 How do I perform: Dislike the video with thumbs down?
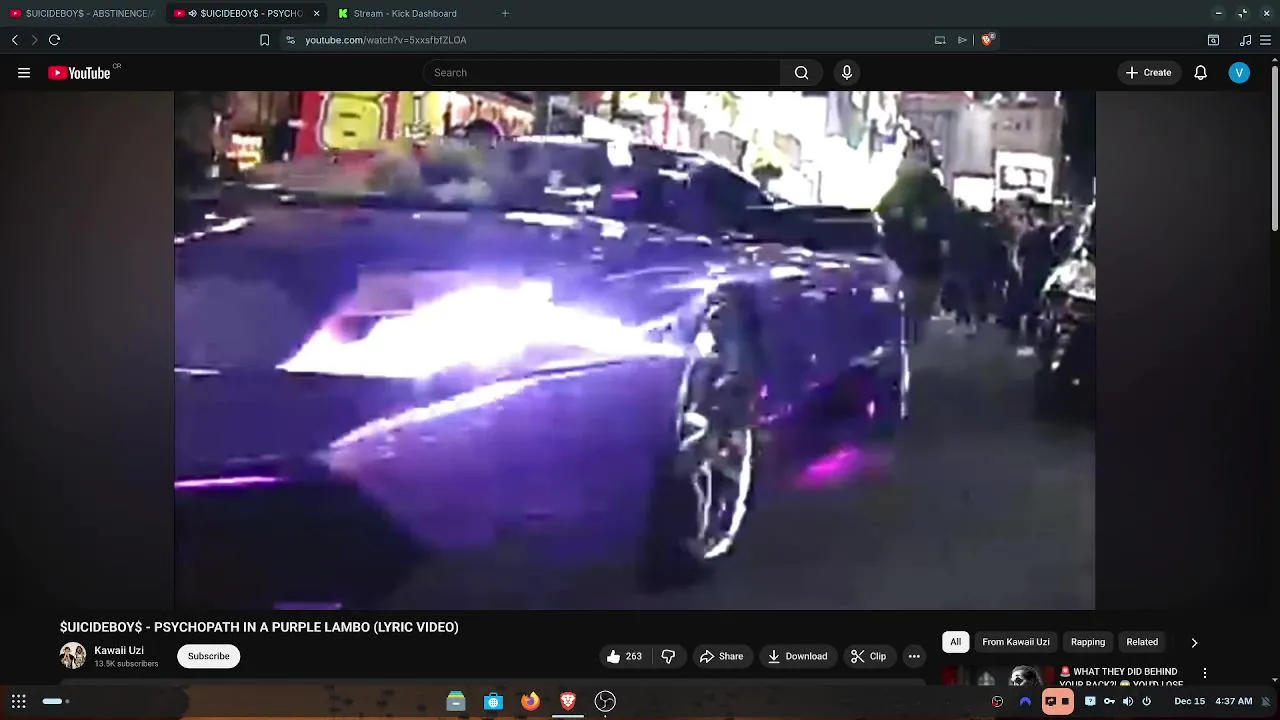(x=668, y=656)
